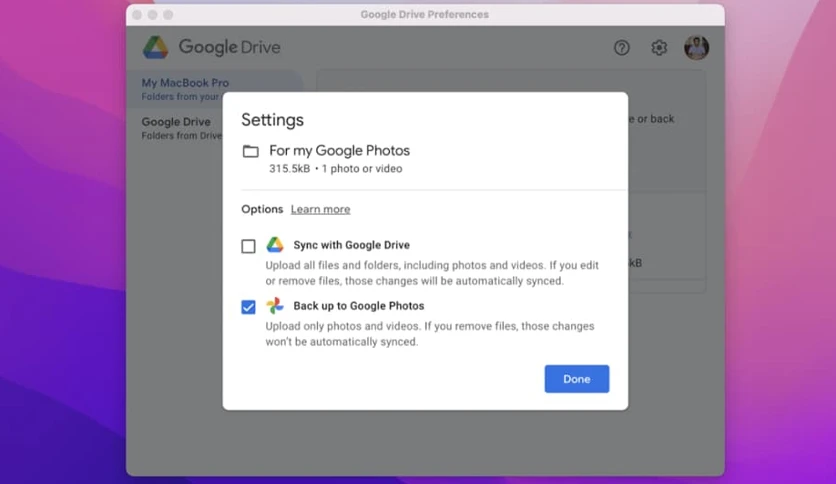The width and height of the screenshot is (836, 484).
Task: Open the Learn more link
Action: coord(320,209)
